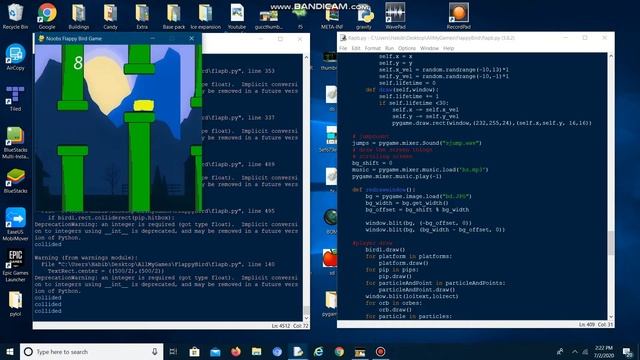Open the guccthumb image file
The image size is (640, 360).
point(269,19)
